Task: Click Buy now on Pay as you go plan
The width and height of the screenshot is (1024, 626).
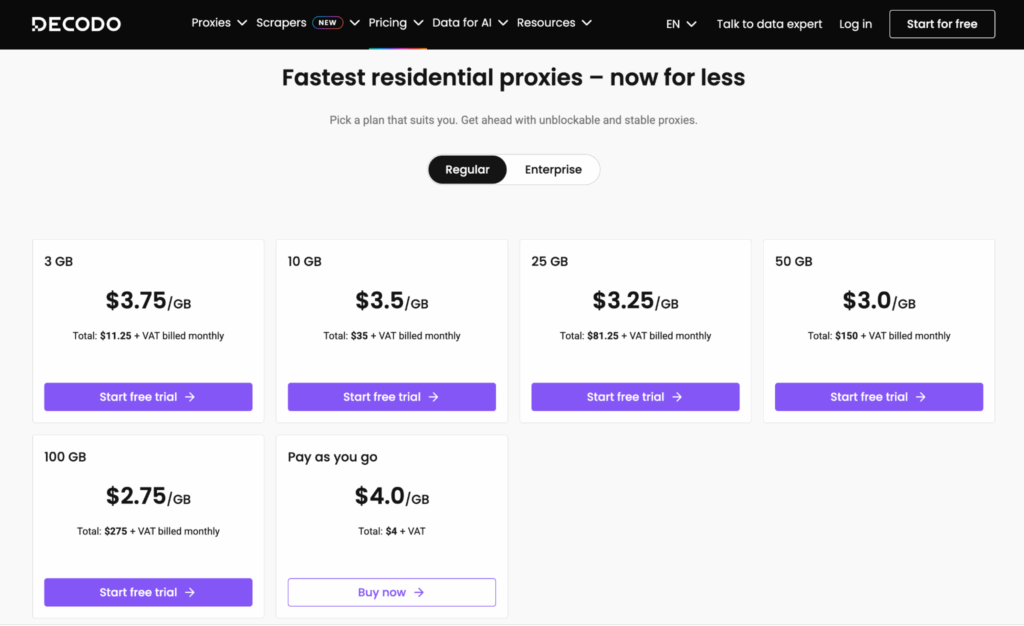Action: [x=391, y=592]
